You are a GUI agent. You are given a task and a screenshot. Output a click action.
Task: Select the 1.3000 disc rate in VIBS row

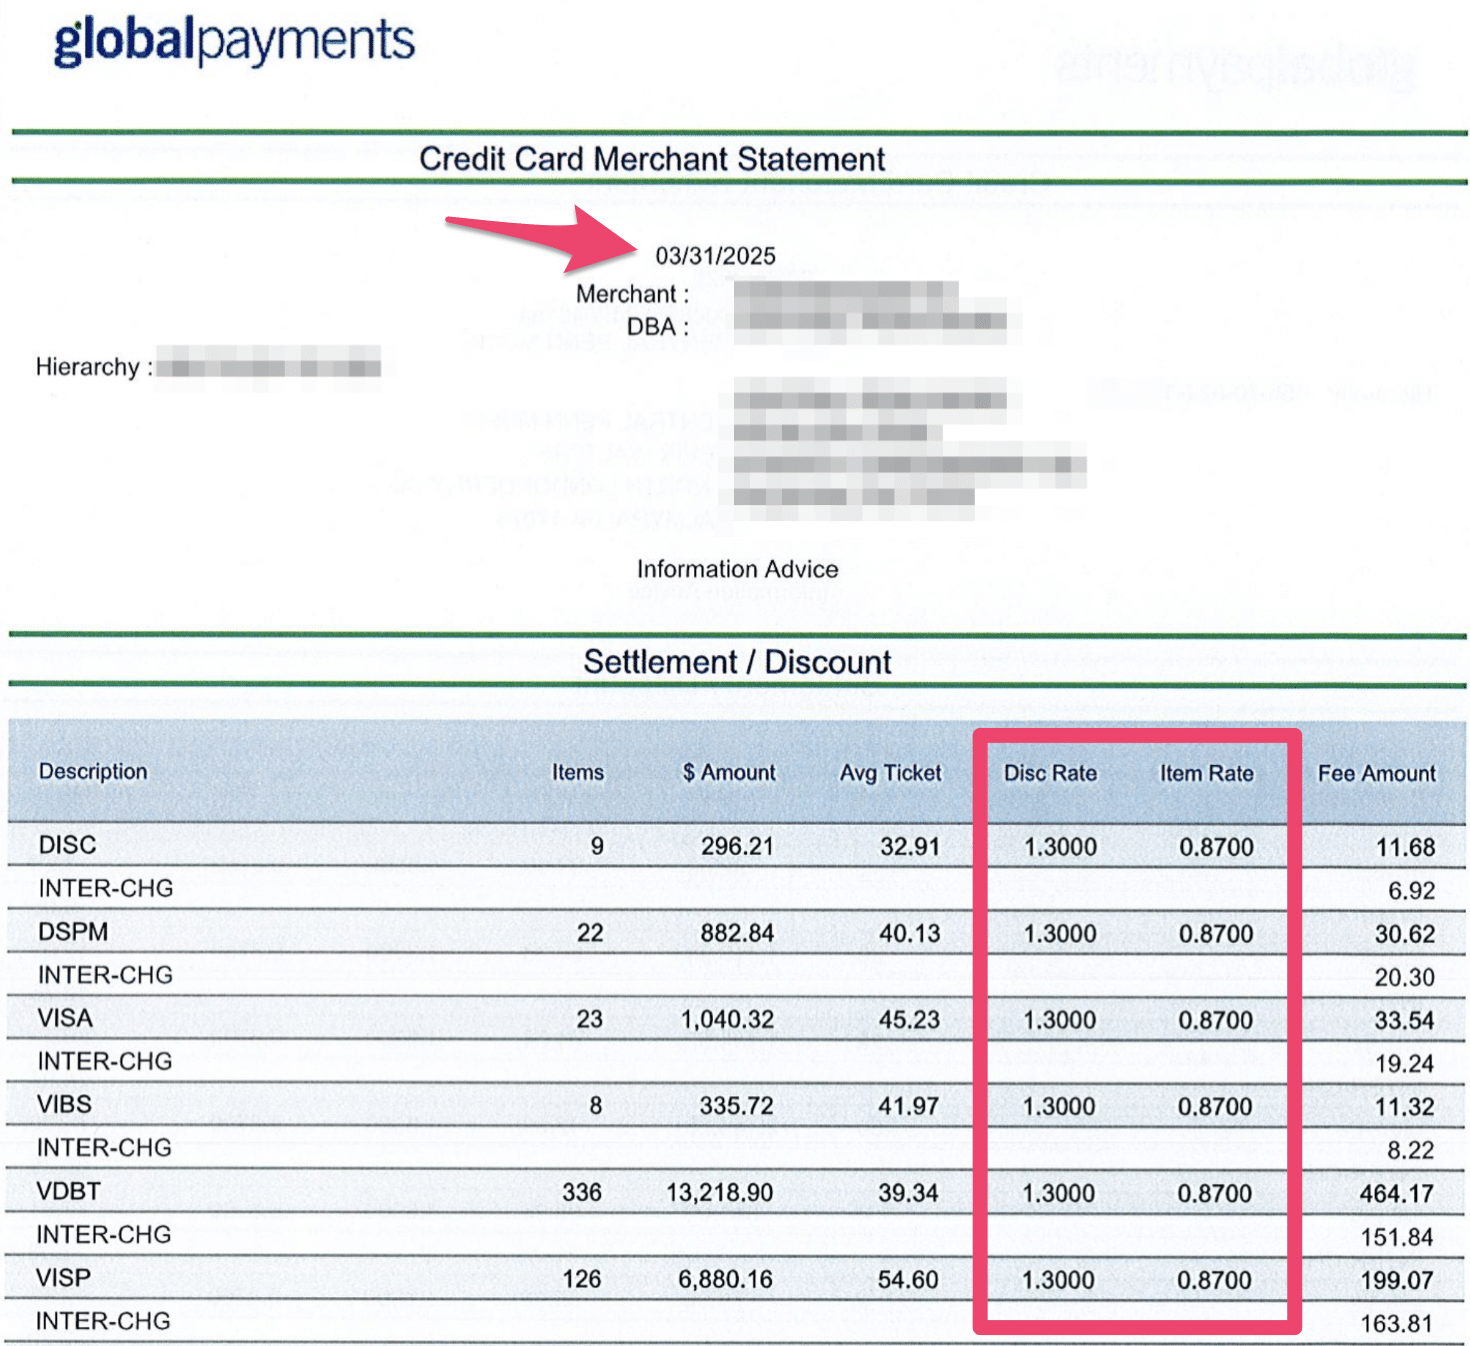tap(1059, 1107)
